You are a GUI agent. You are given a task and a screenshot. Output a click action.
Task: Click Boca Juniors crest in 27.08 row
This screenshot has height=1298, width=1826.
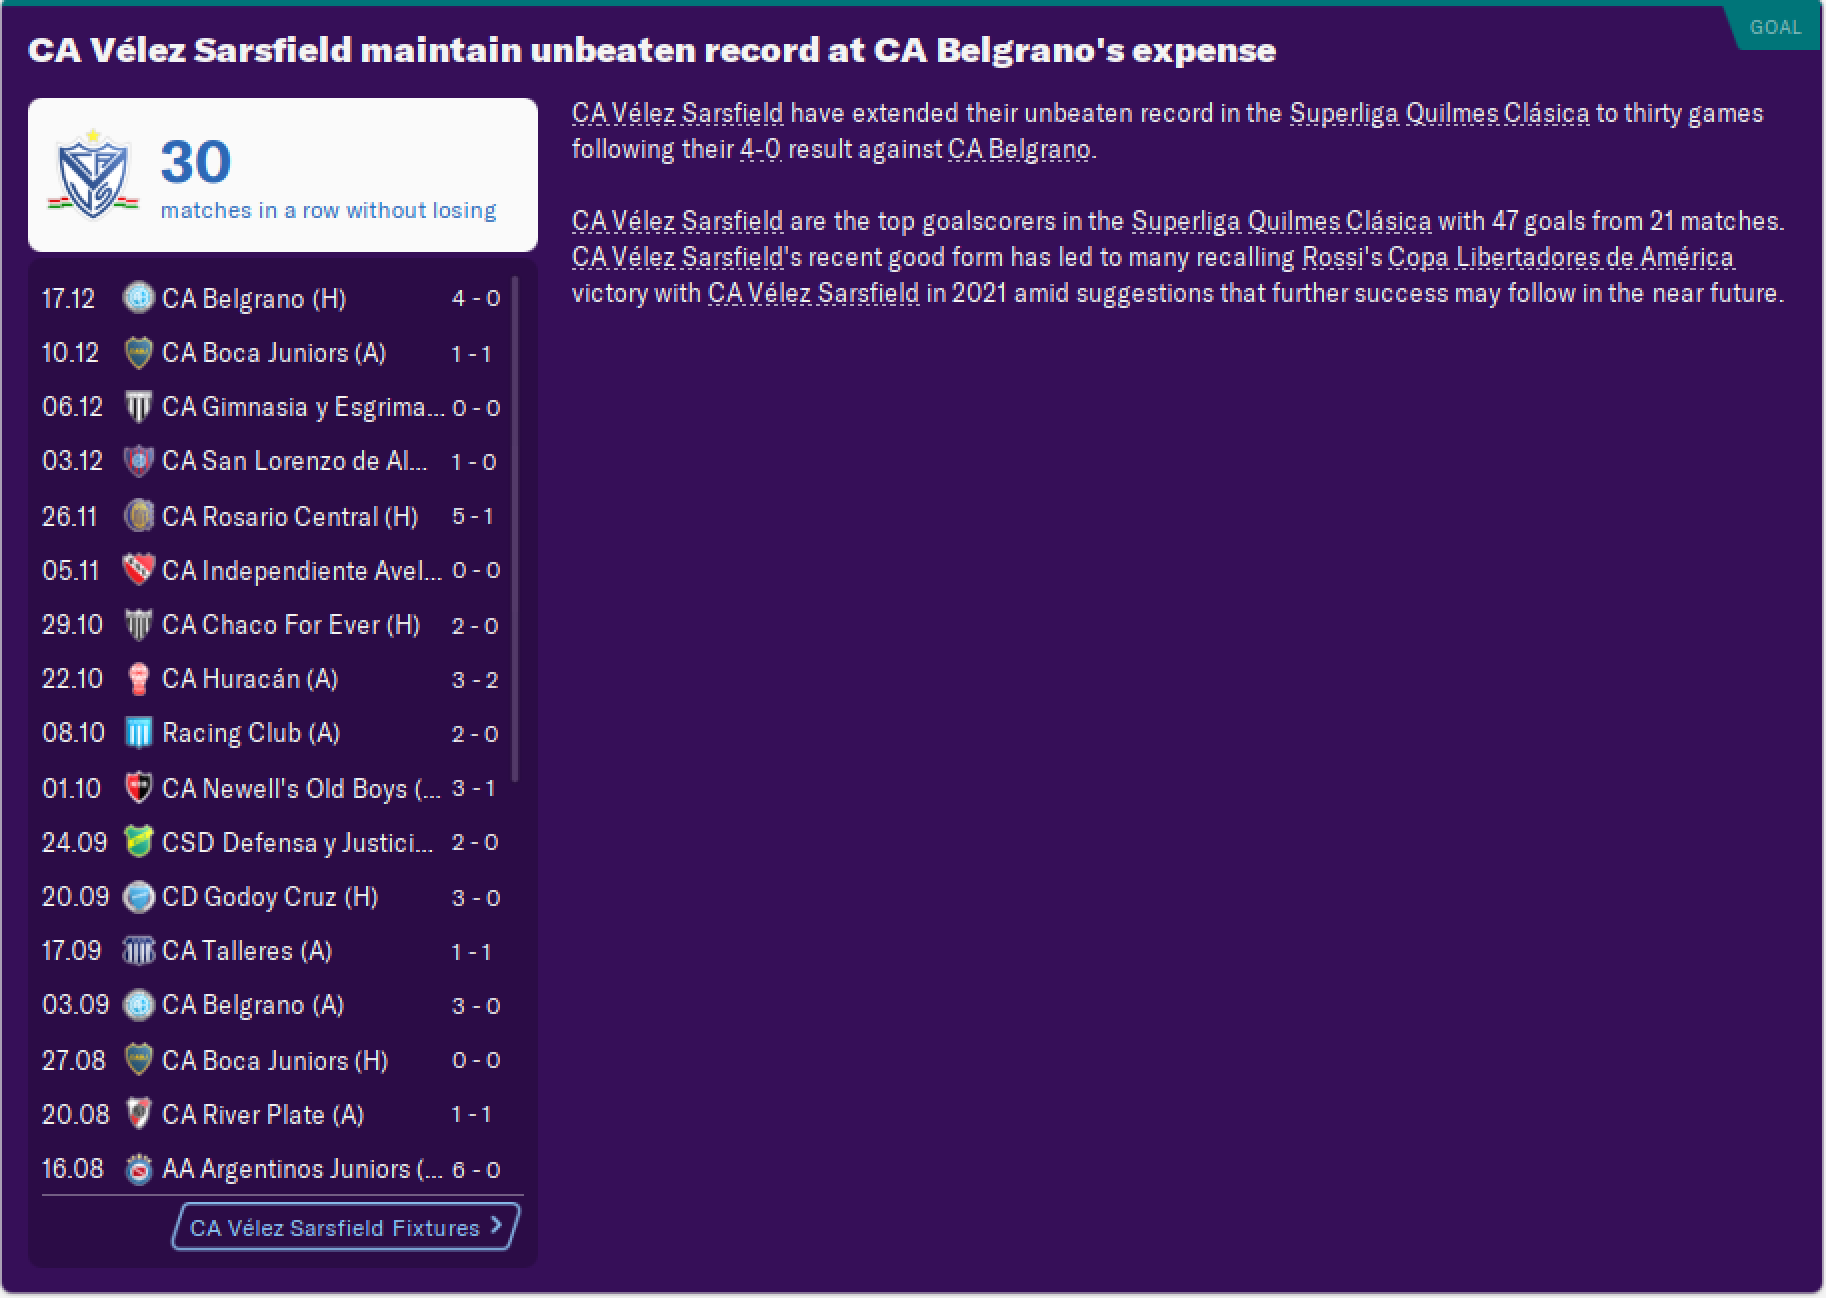[x=138, y=1060]
